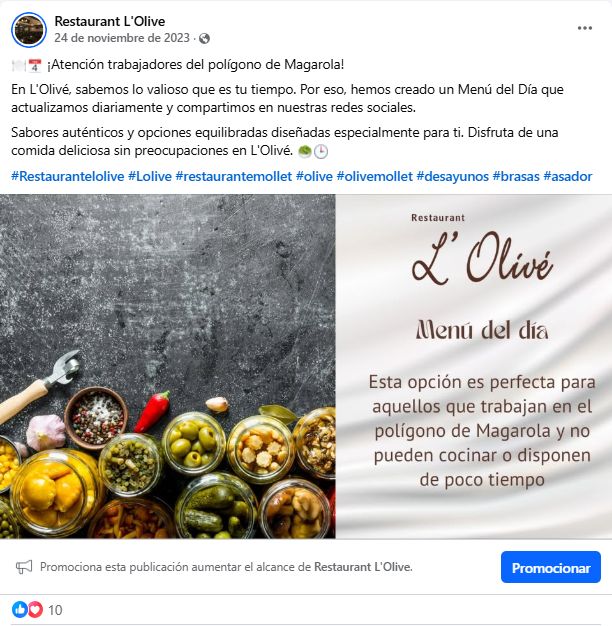This screenshot has width=612, height=626.
Task: Open the Menú del día post image
Action: 306,366
